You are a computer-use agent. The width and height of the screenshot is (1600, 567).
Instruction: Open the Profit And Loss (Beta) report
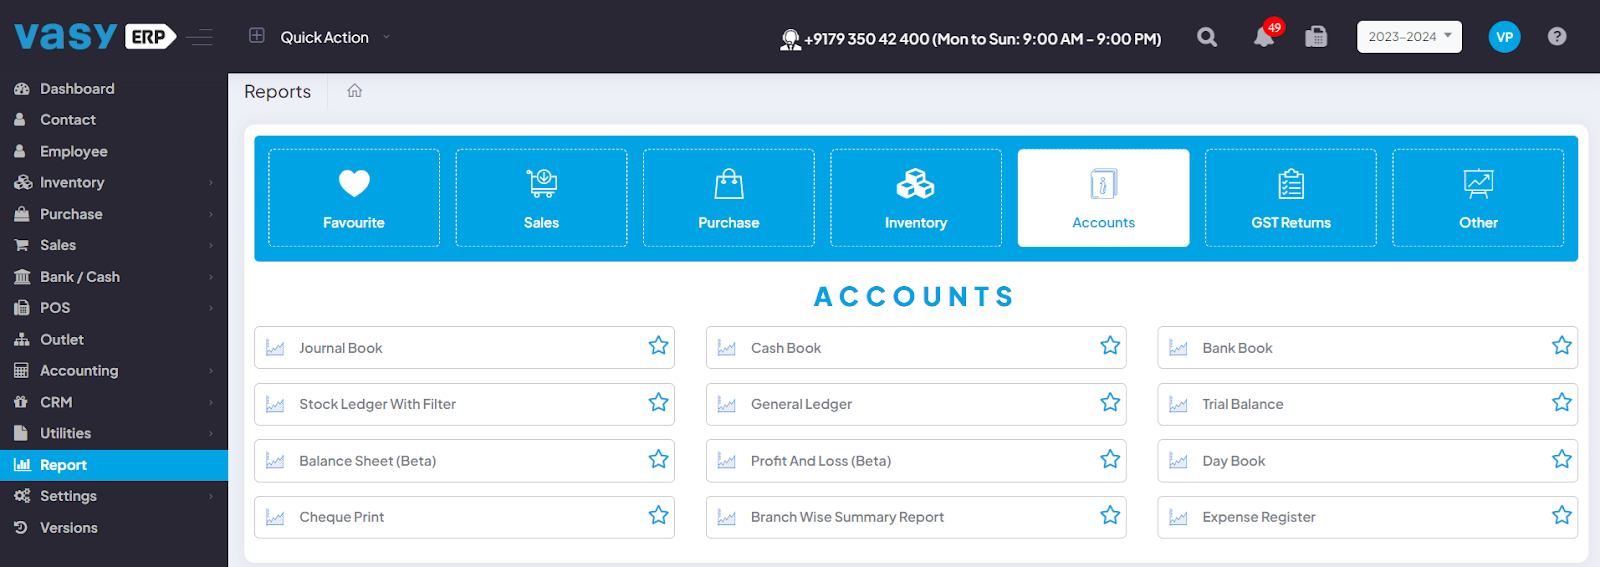[x=916, y=461]
